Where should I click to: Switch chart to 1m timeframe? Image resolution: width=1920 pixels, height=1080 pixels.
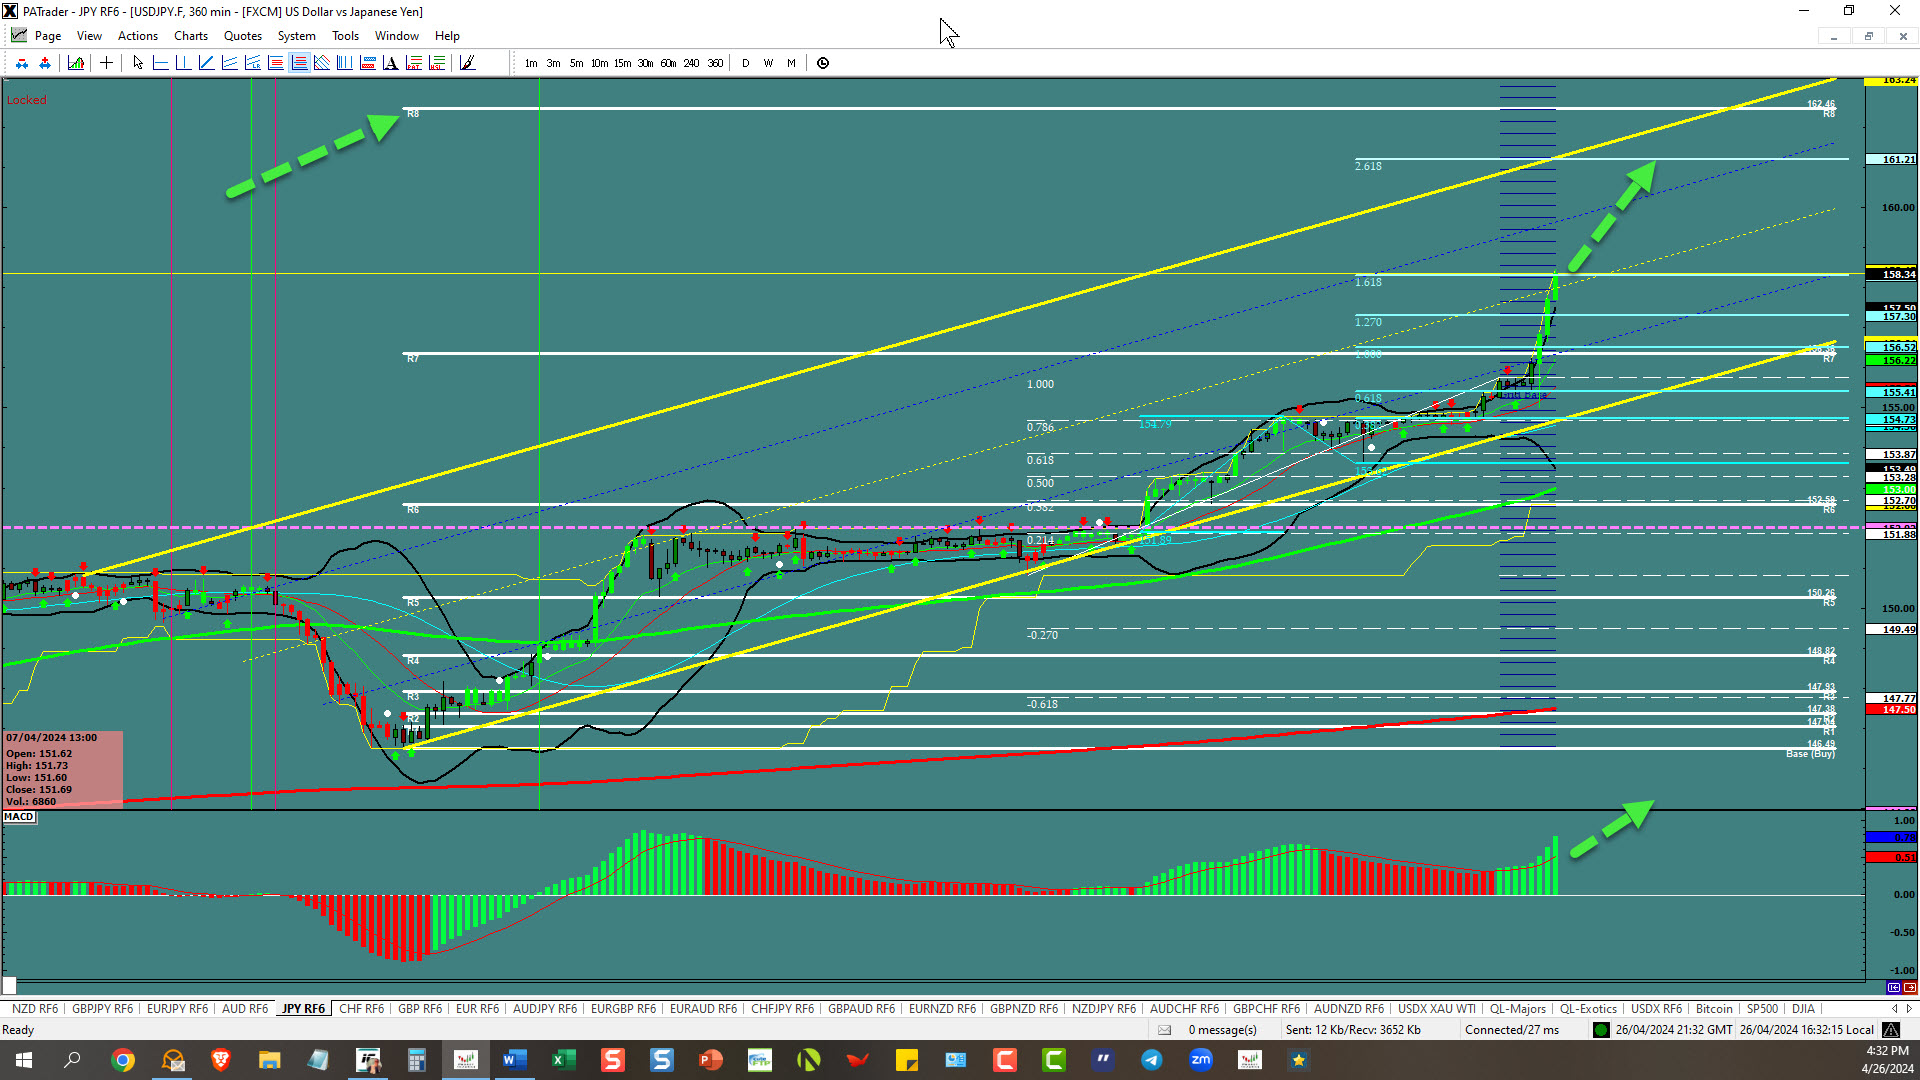click(x=531, y=63)
